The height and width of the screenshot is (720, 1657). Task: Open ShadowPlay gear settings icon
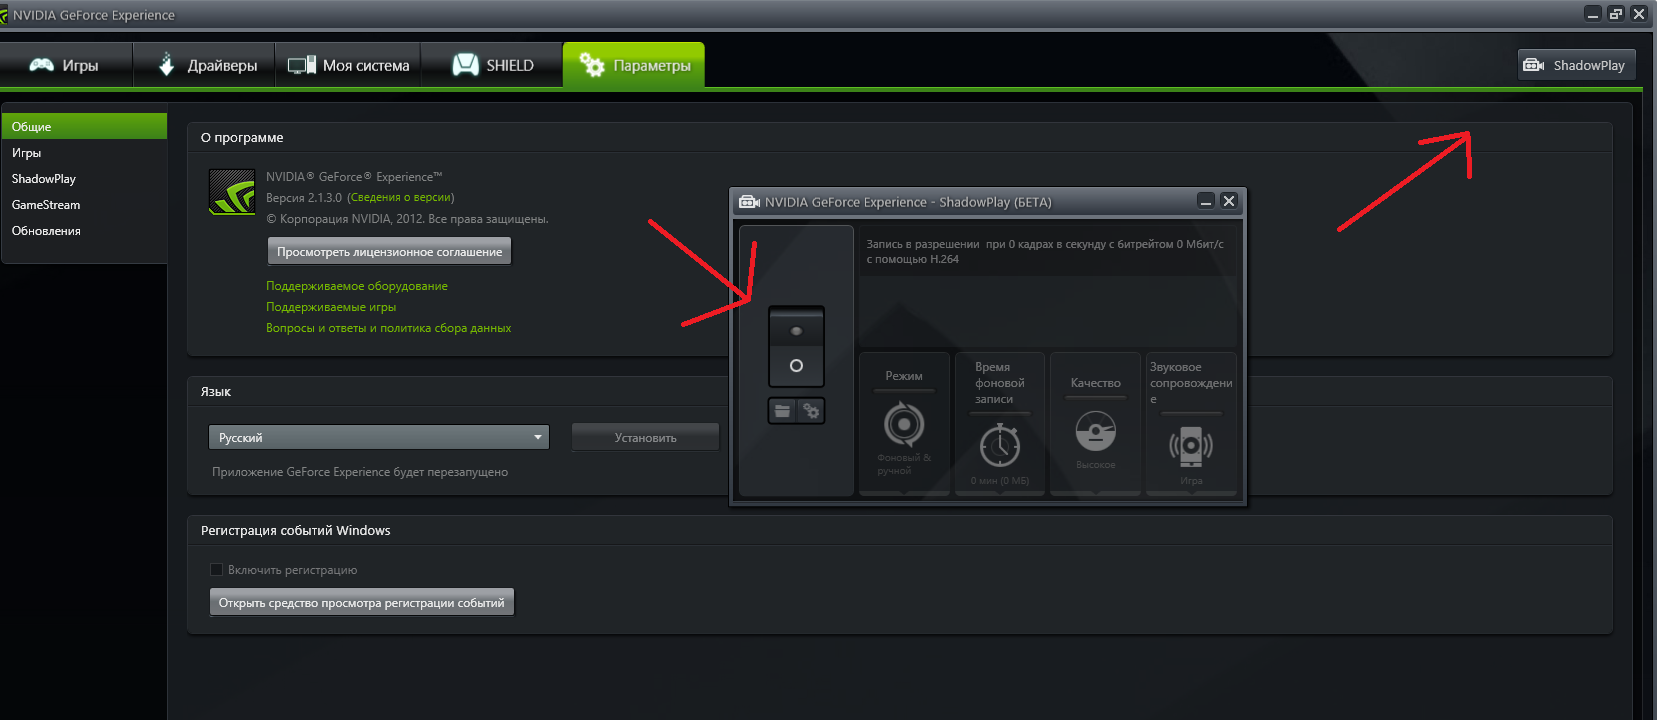click(x=811, y=411)
